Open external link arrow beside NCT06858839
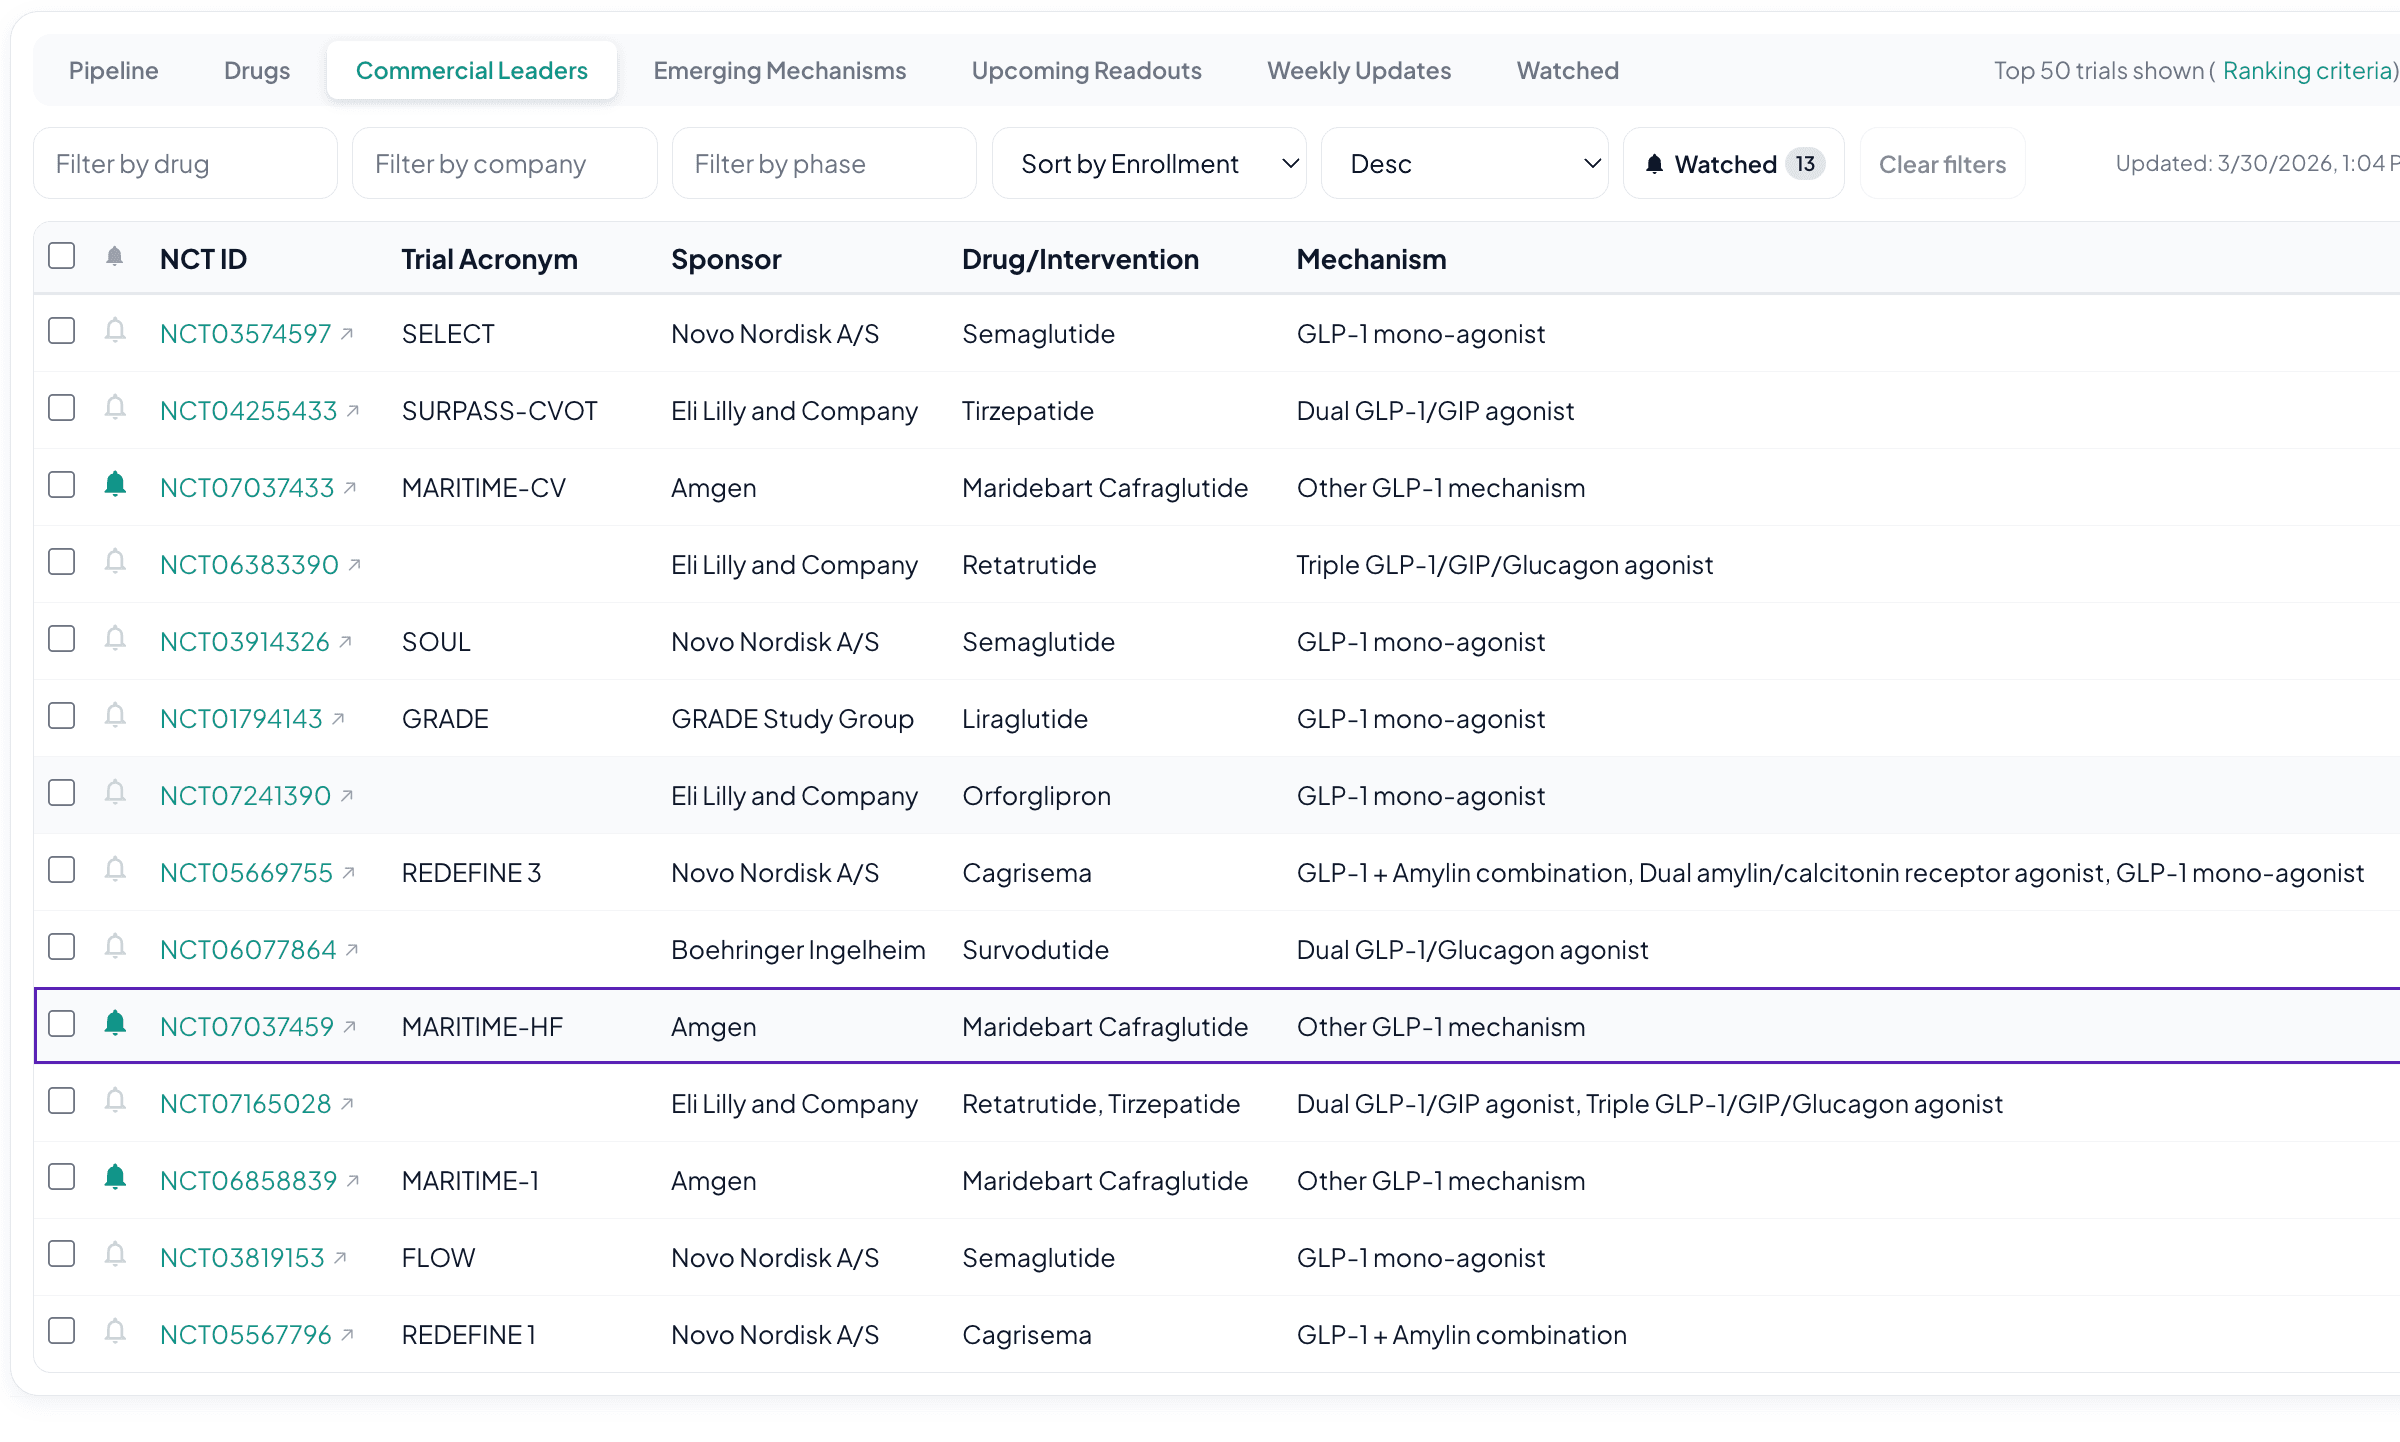 pyautogui.click(x=353, y=1181)
